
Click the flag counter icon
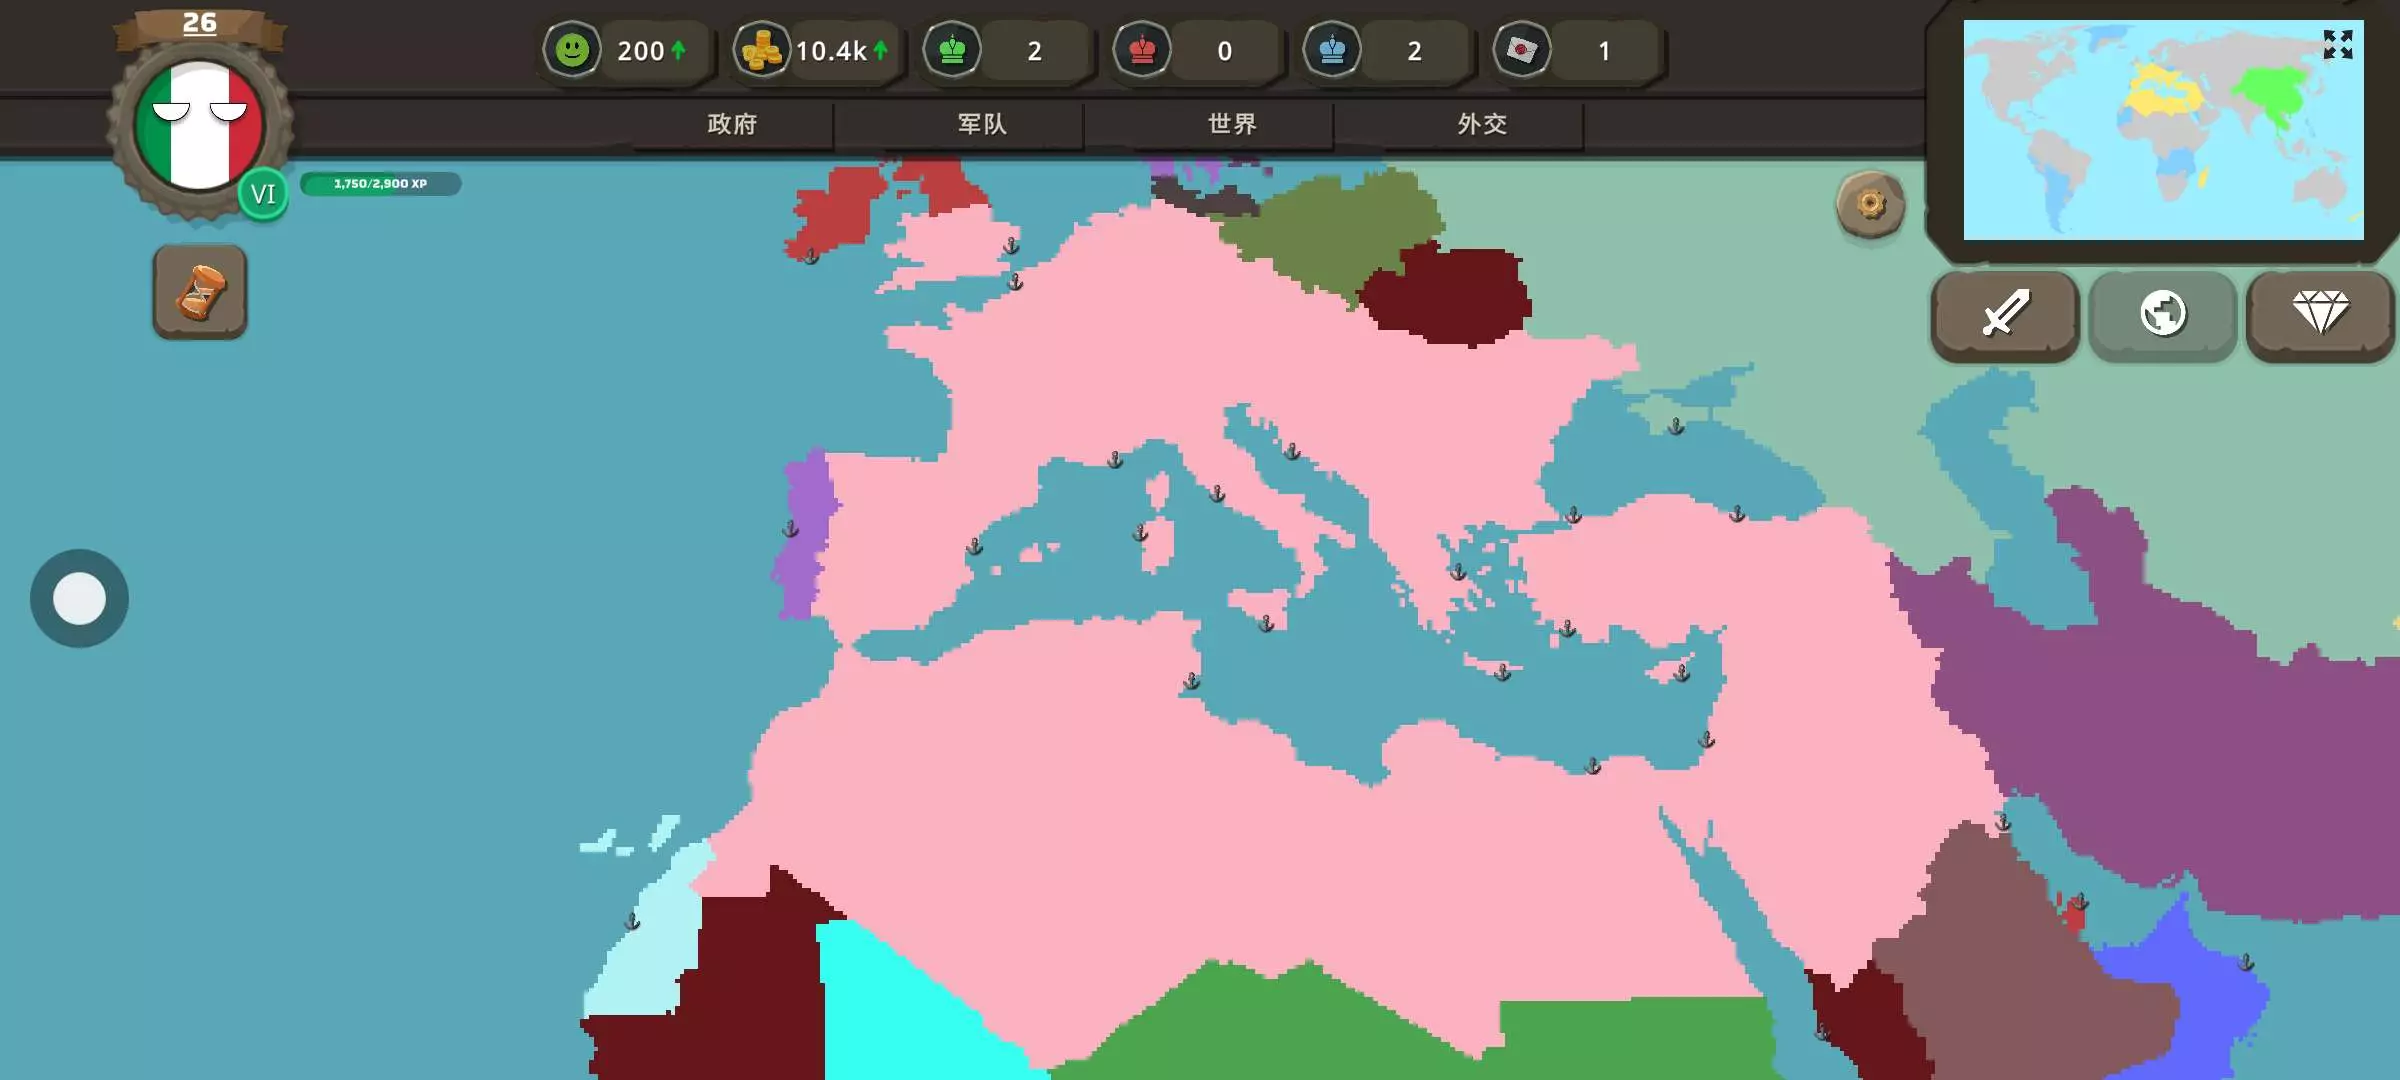click(1522, 50)
